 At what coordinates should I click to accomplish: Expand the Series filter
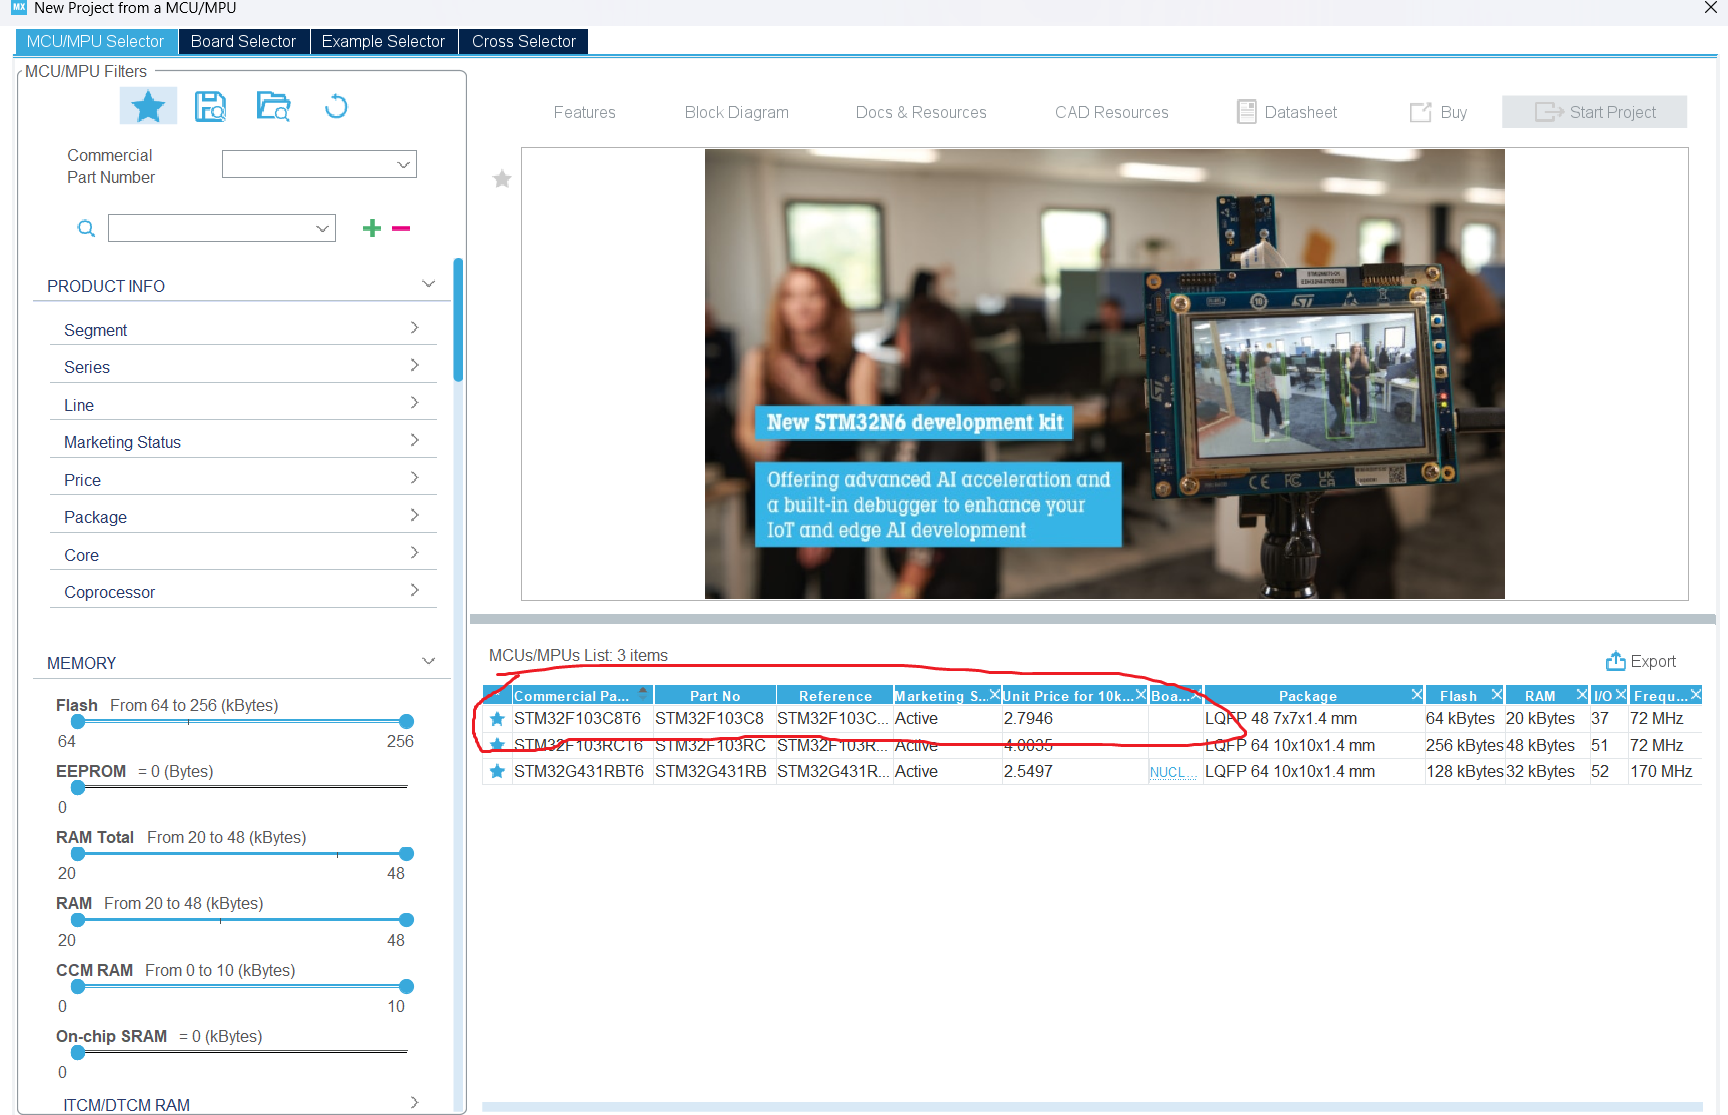[x=415, y=365]
